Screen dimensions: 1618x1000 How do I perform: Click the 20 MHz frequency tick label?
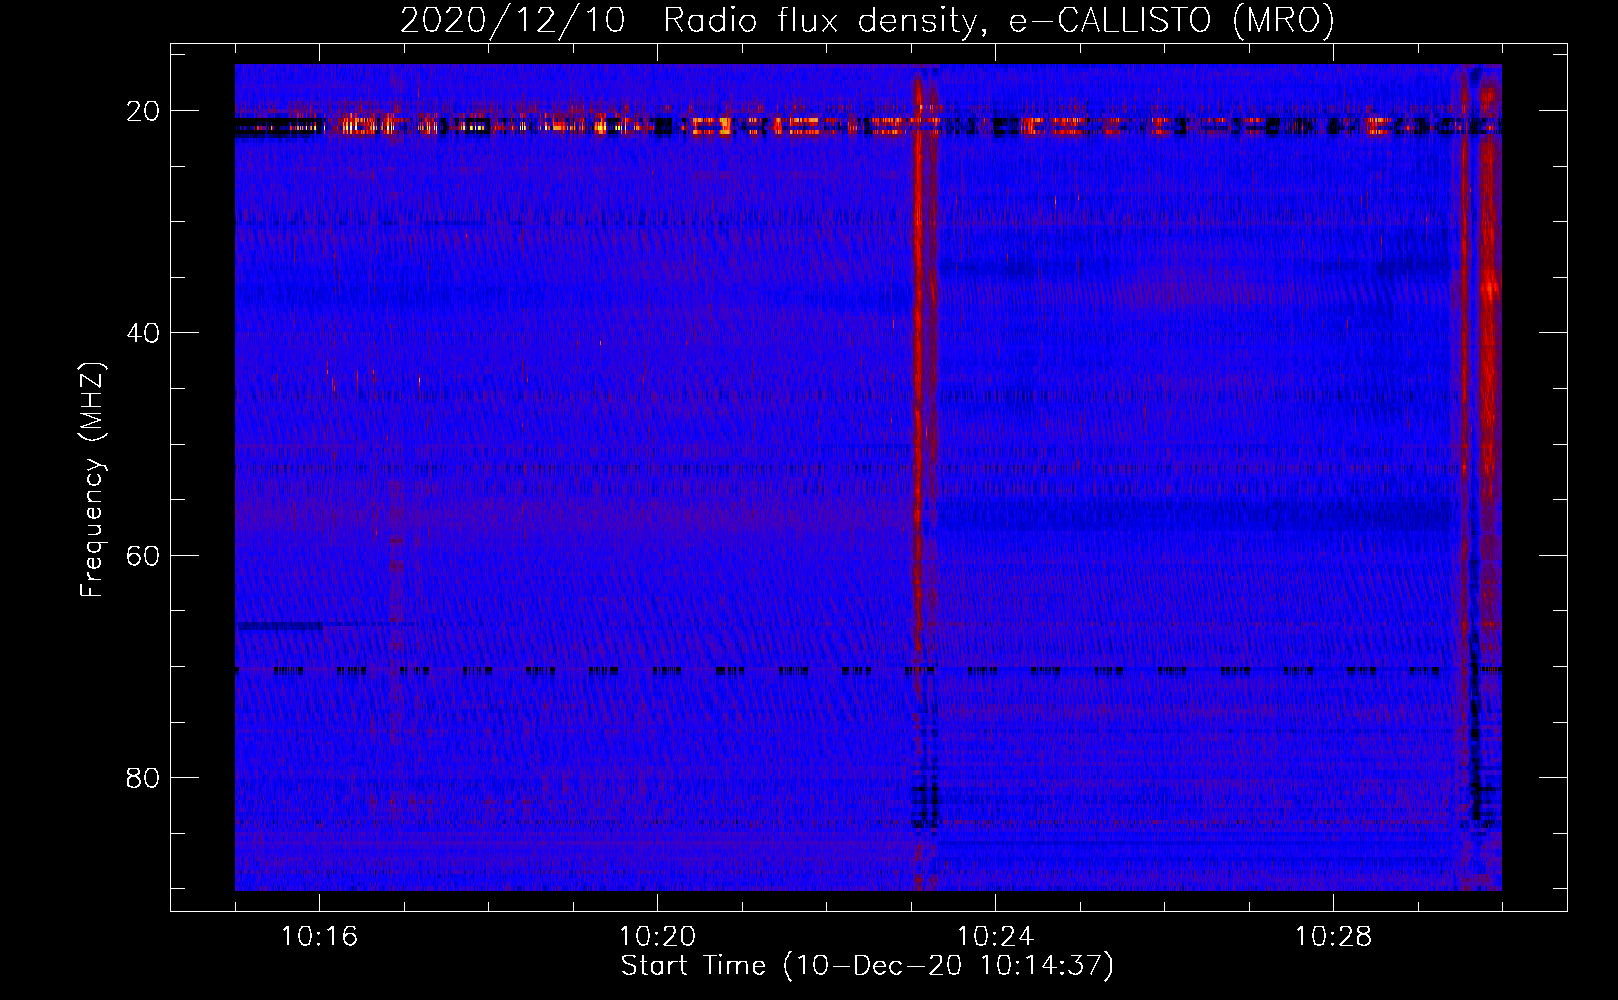143,111
